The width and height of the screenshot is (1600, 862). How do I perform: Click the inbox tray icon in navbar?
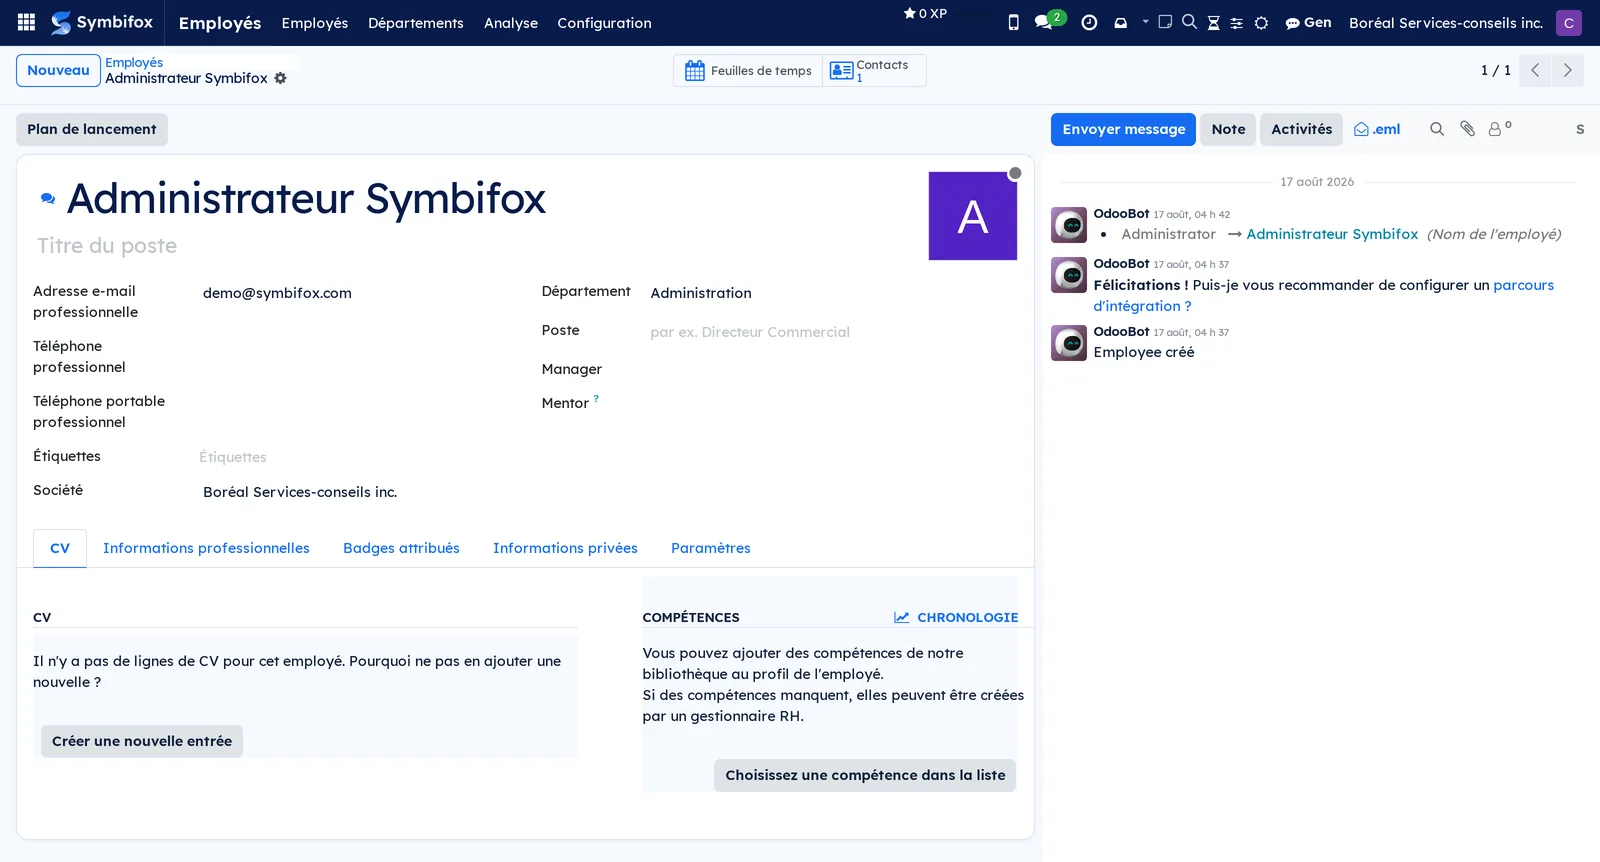1120,22
